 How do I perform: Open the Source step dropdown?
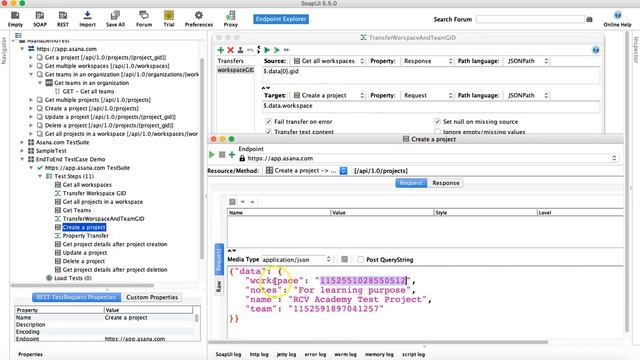coord(328,61)
